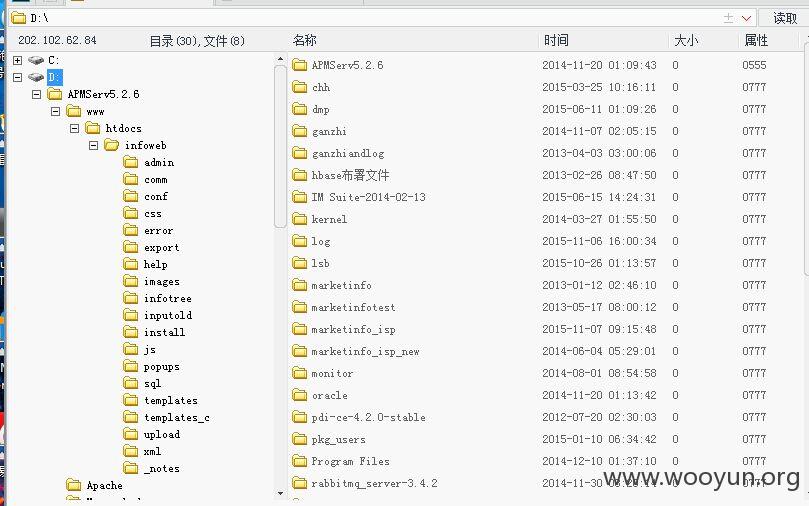Click the hbase布署文件 folder icon
The height and width of the screenshot is (506, 809).
click(299, 175)
